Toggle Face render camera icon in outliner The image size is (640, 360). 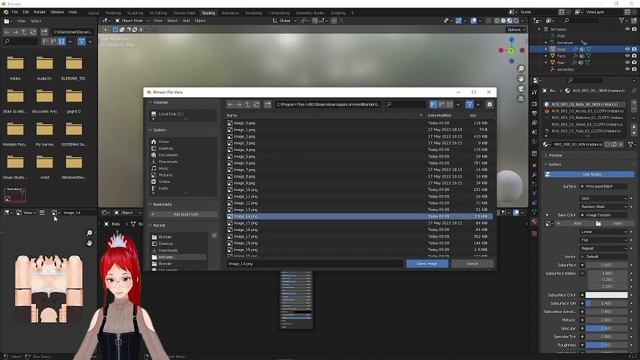coord(634,56)
